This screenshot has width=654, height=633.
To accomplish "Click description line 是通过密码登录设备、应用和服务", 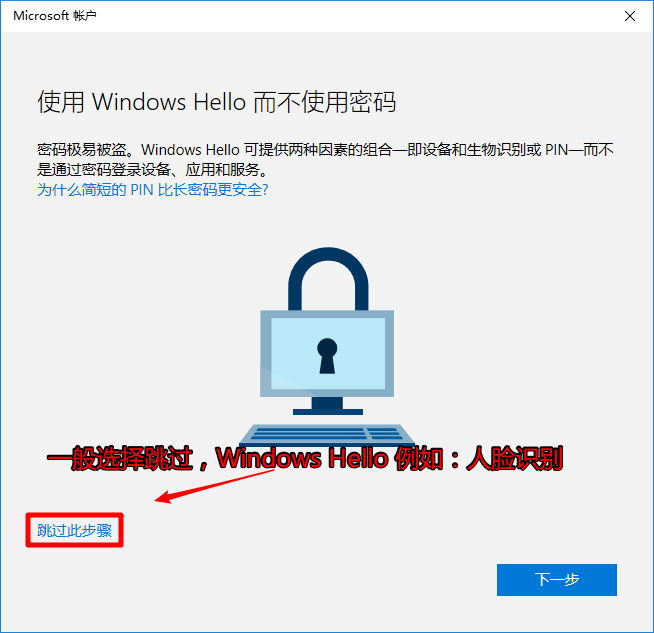I will pyautogui.click(x=153, y=170).
